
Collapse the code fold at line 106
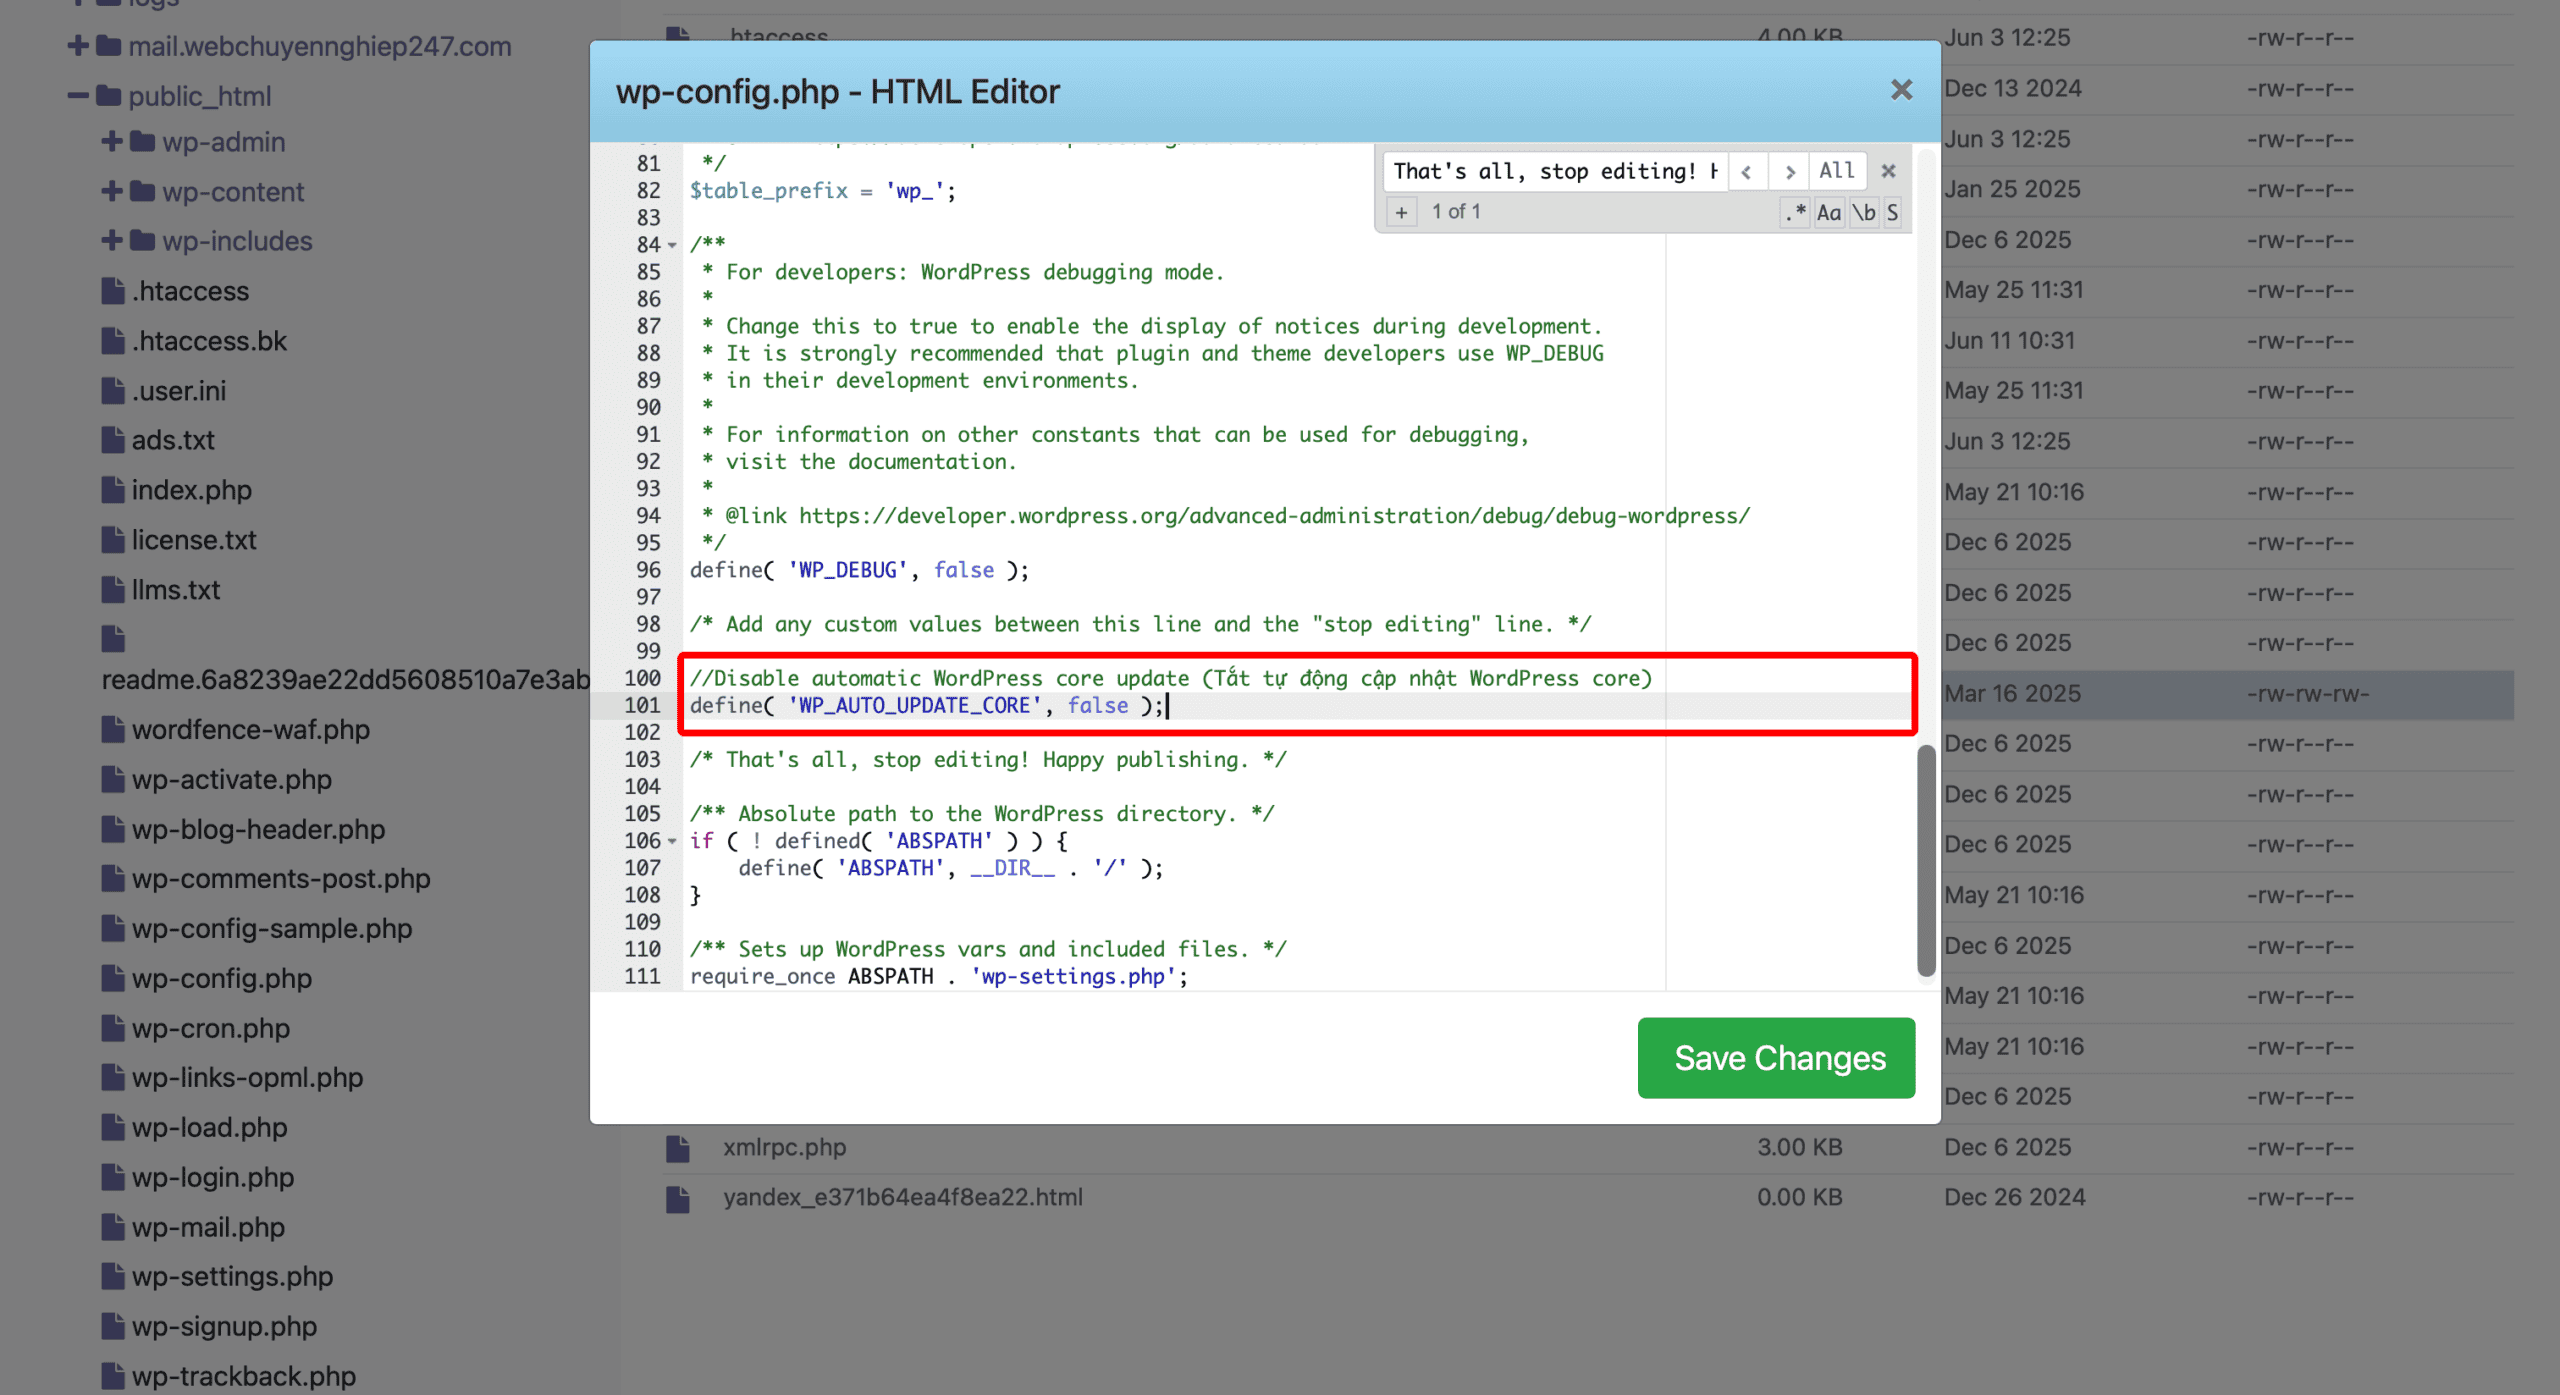(672, 841)
